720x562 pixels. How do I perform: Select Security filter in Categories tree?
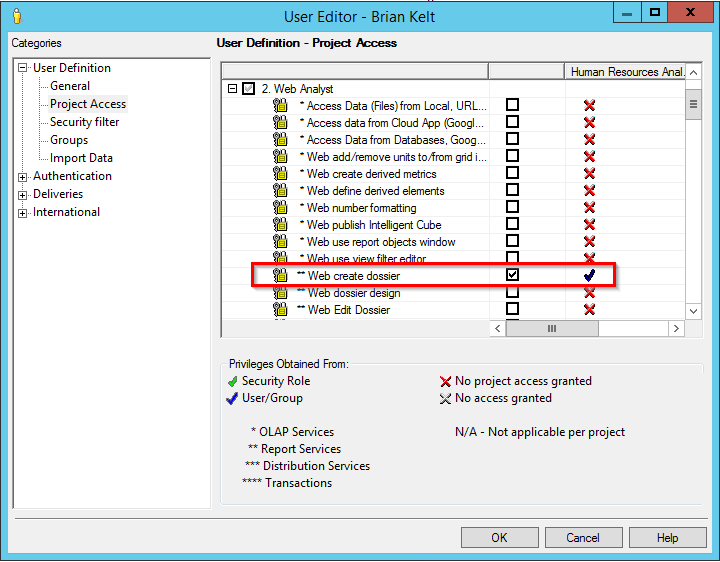click(84, 122)
